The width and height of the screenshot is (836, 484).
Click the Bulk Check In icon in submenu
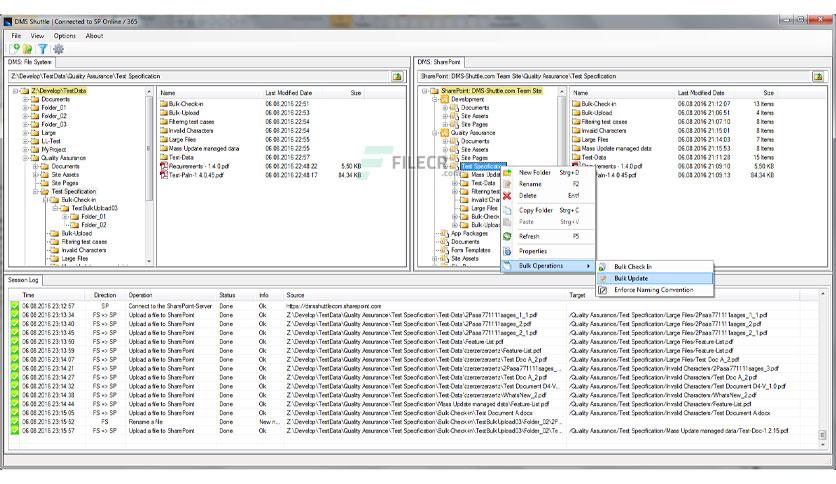click(x=602, y=267)
